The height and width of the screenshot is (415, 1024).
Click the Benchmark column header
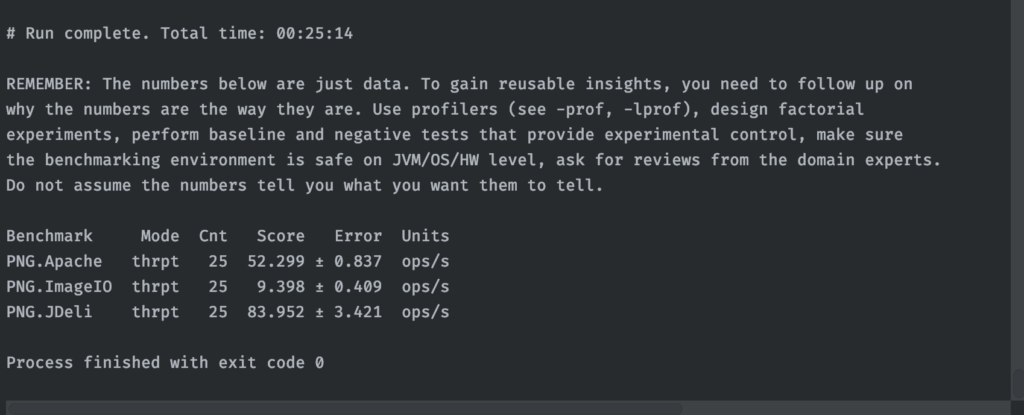49,236
